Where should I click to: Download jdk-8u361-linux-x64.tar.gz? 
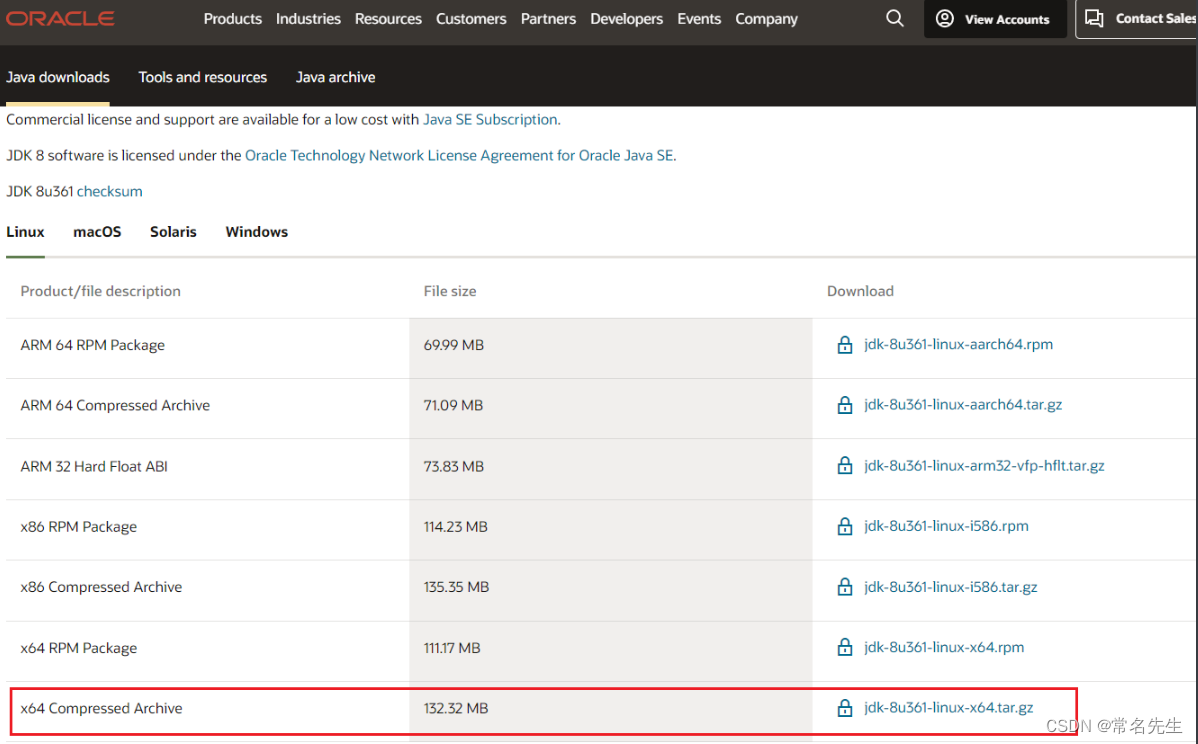[948, 708]
